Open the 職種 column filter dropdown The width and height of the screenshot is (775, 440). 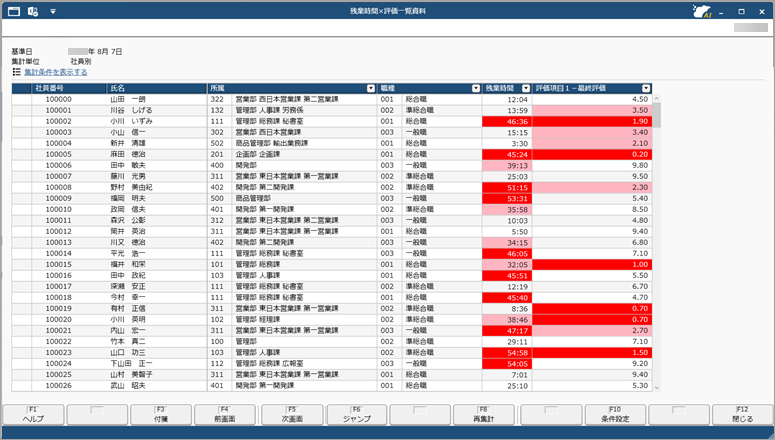(475, 88)
